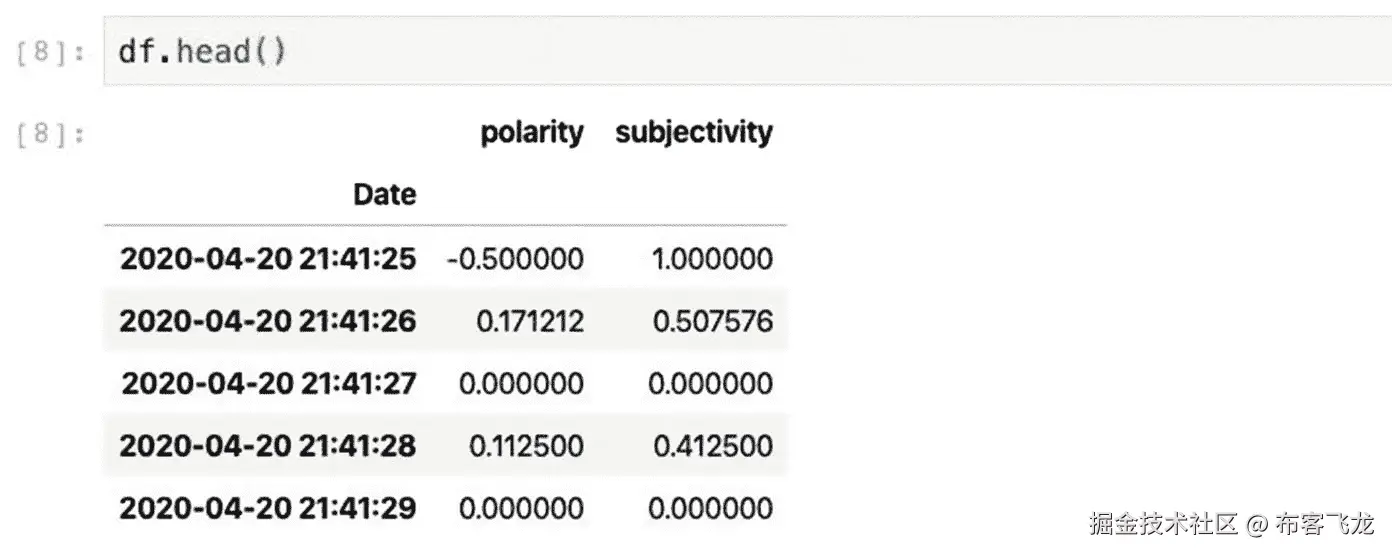Click the polarity column header
1392x555 pixels.
532,133
